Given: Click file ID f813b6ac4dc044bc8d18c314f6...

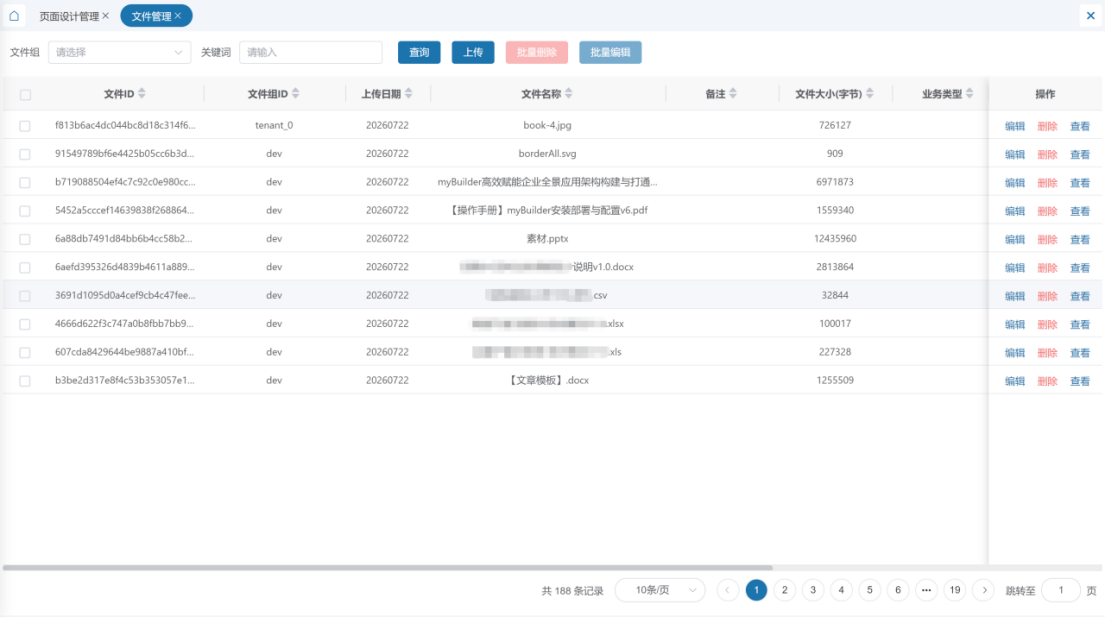Looking at the screenshot, I should coord(125,125).
